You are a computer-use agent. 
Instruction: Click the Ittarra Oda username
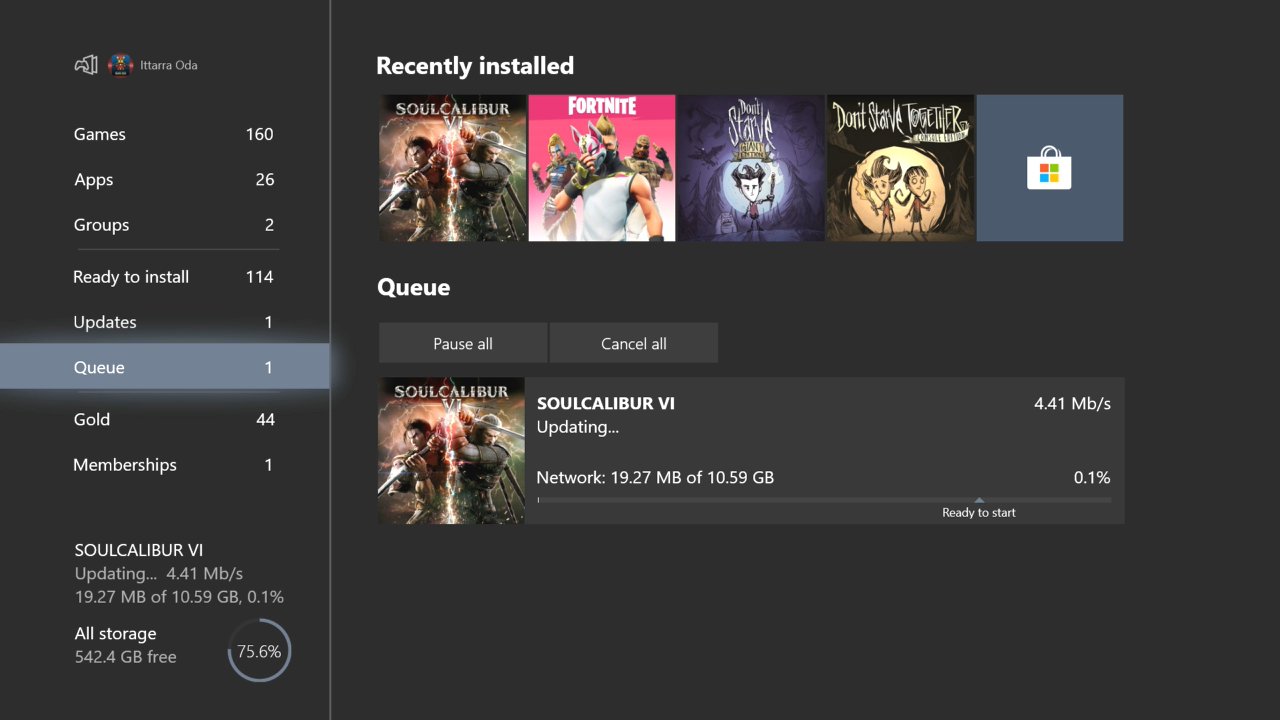[169, 66]
